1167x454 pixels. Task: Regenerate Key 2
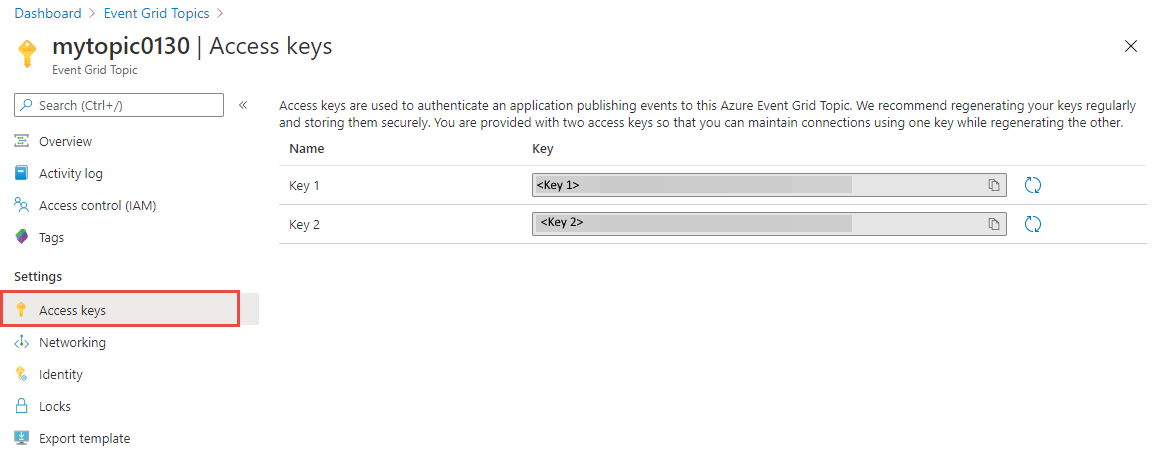1034,224
